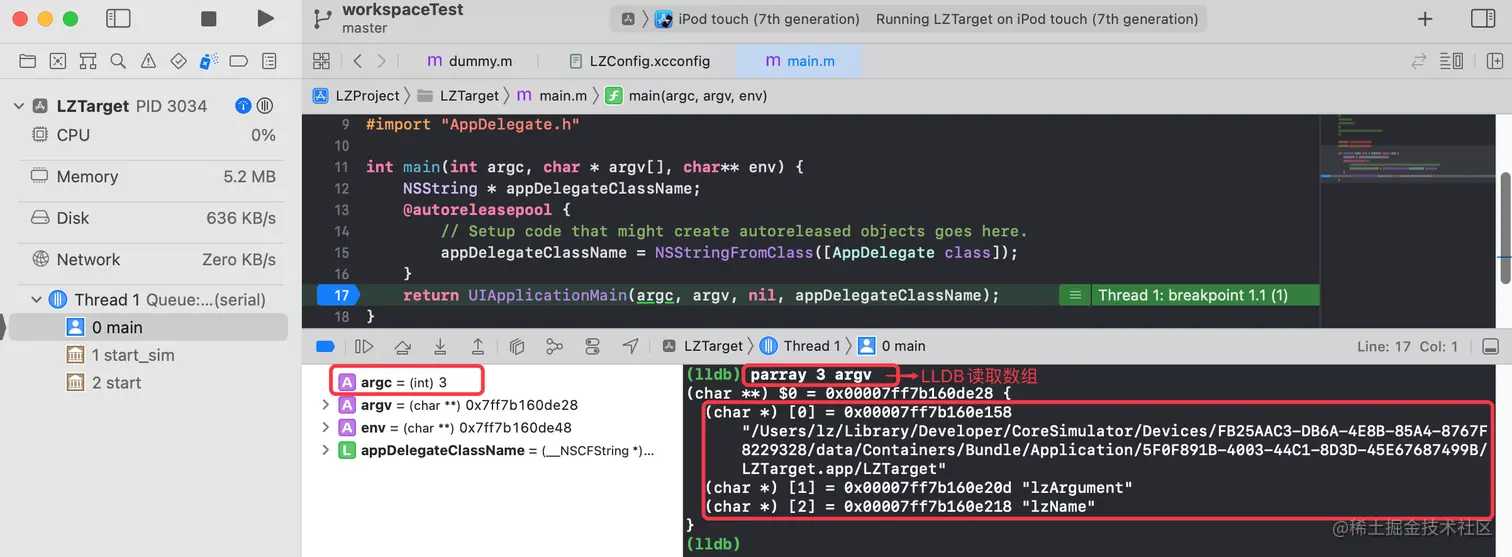Screen dimensions: 1512x557
Task: Select stack frame 0 main
Action: pyautogui.click(x=148, y=327)
